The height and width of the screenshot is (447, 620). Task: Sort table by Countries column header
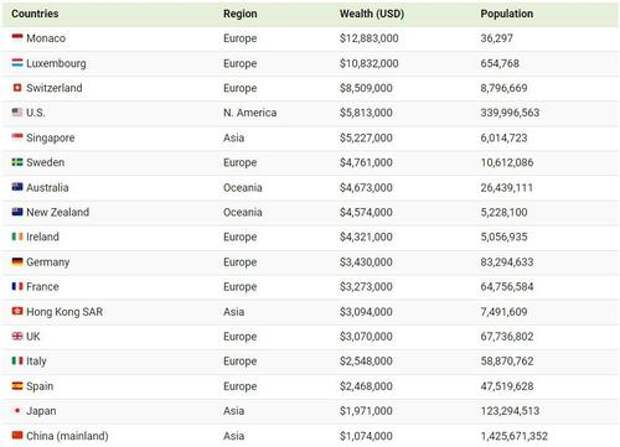coord(35,13)
